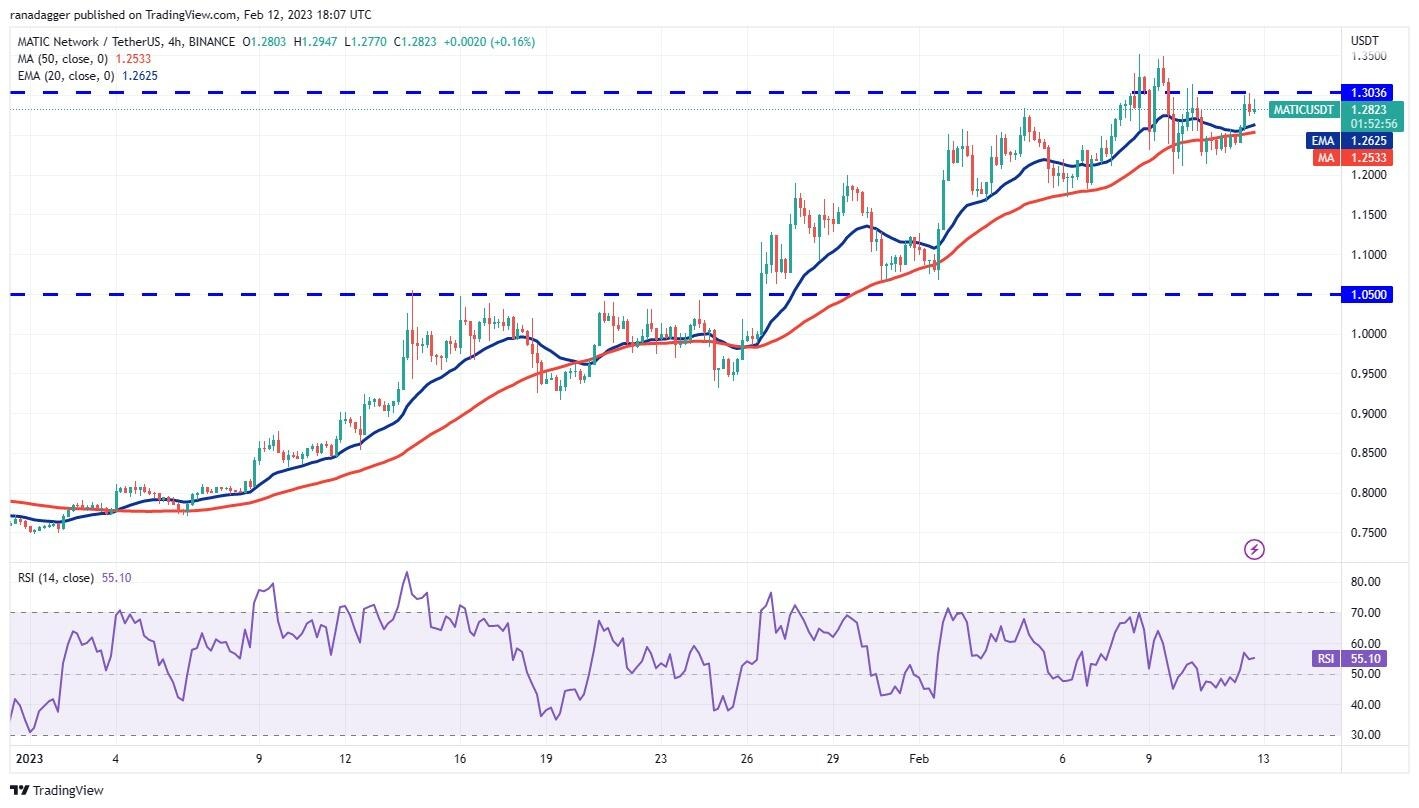Click the 2023 label on time axis
The width and height of the screenshot is (1419, 808).
29,759
